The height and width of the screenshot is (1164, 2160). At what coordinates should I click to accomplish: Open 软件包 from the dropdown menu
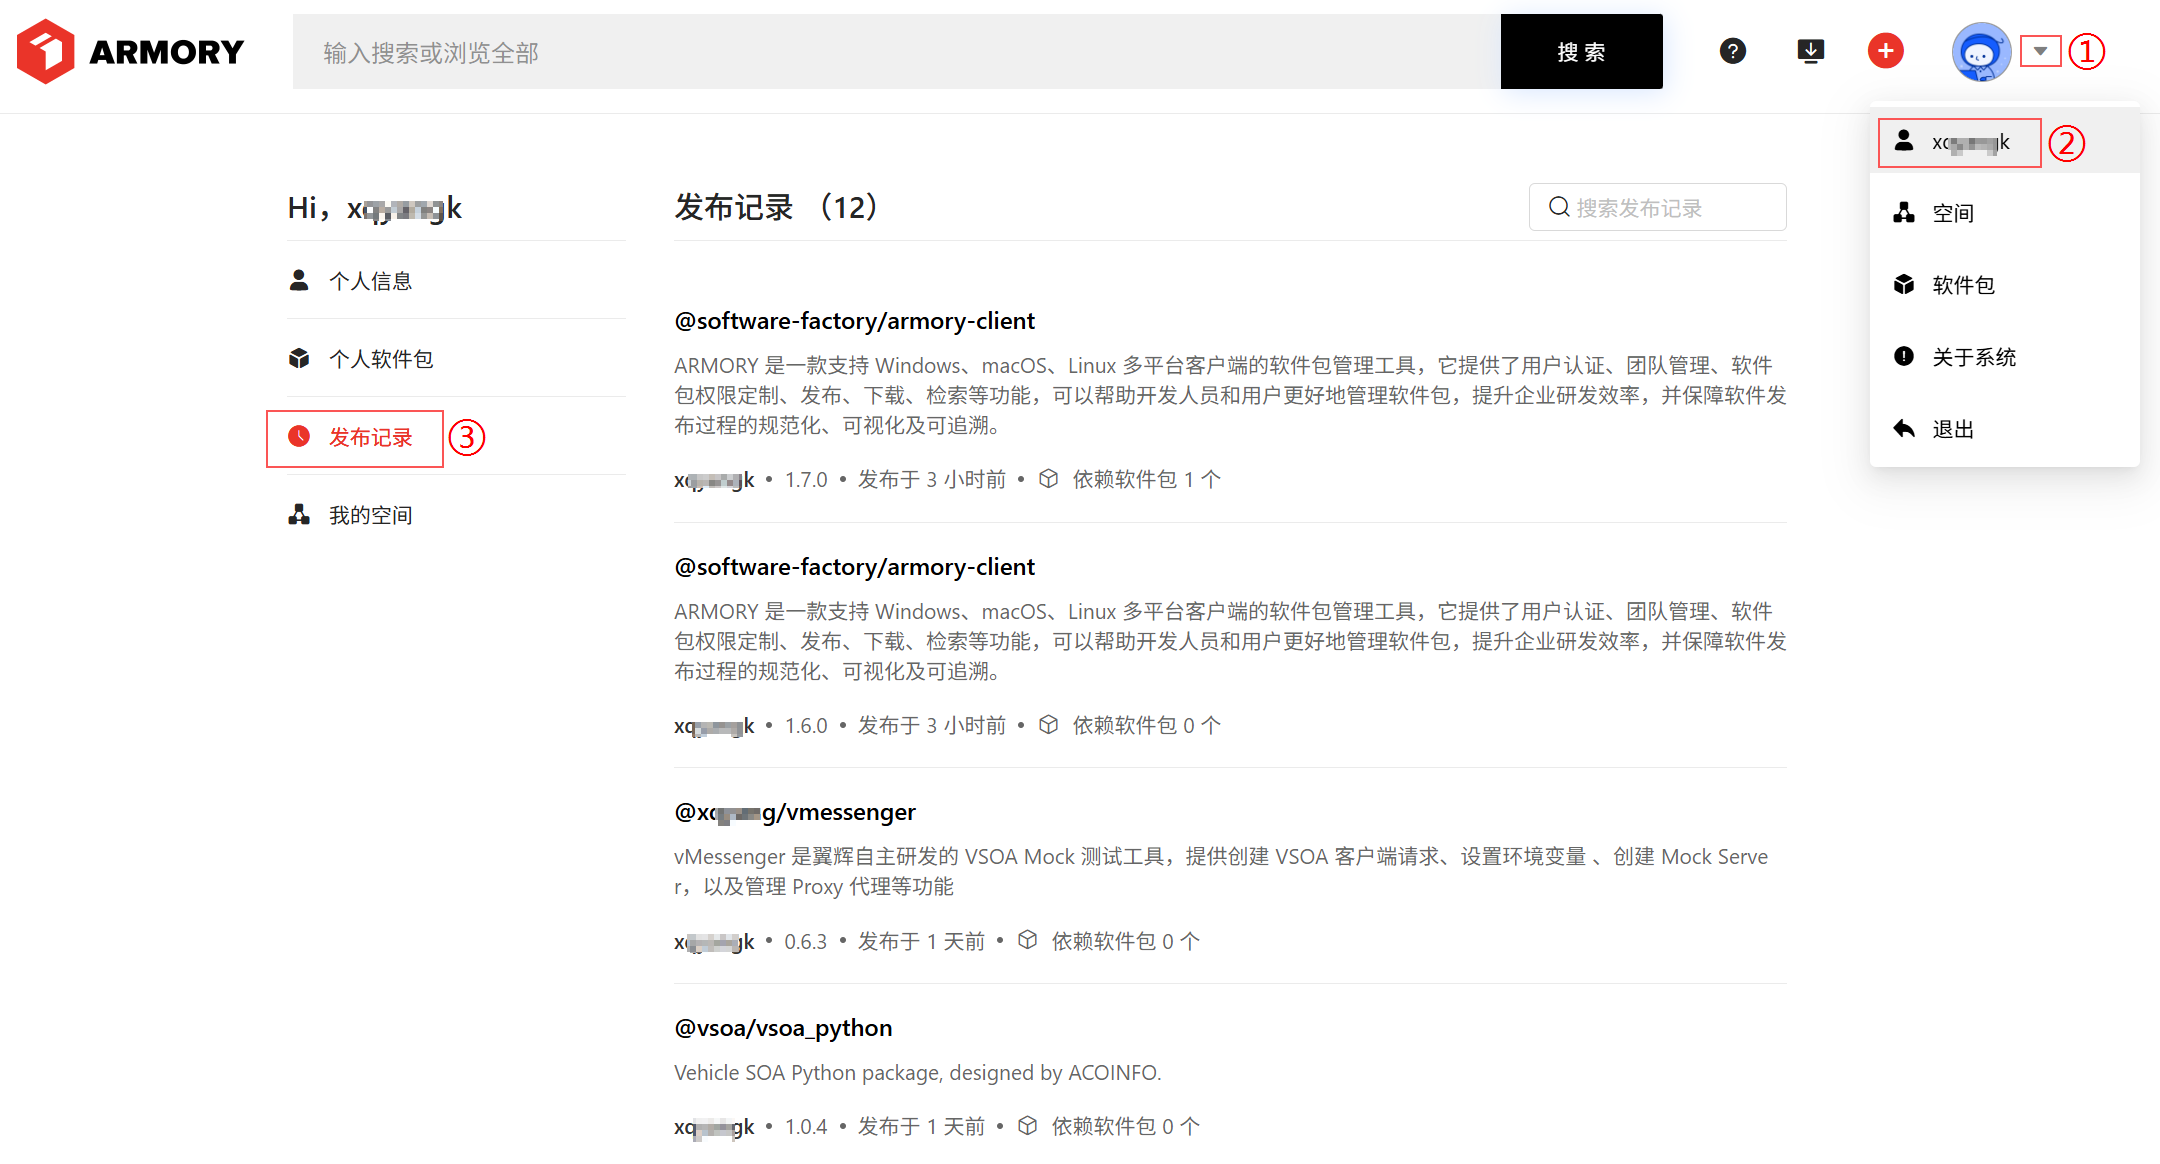[x=1962, y=285]
